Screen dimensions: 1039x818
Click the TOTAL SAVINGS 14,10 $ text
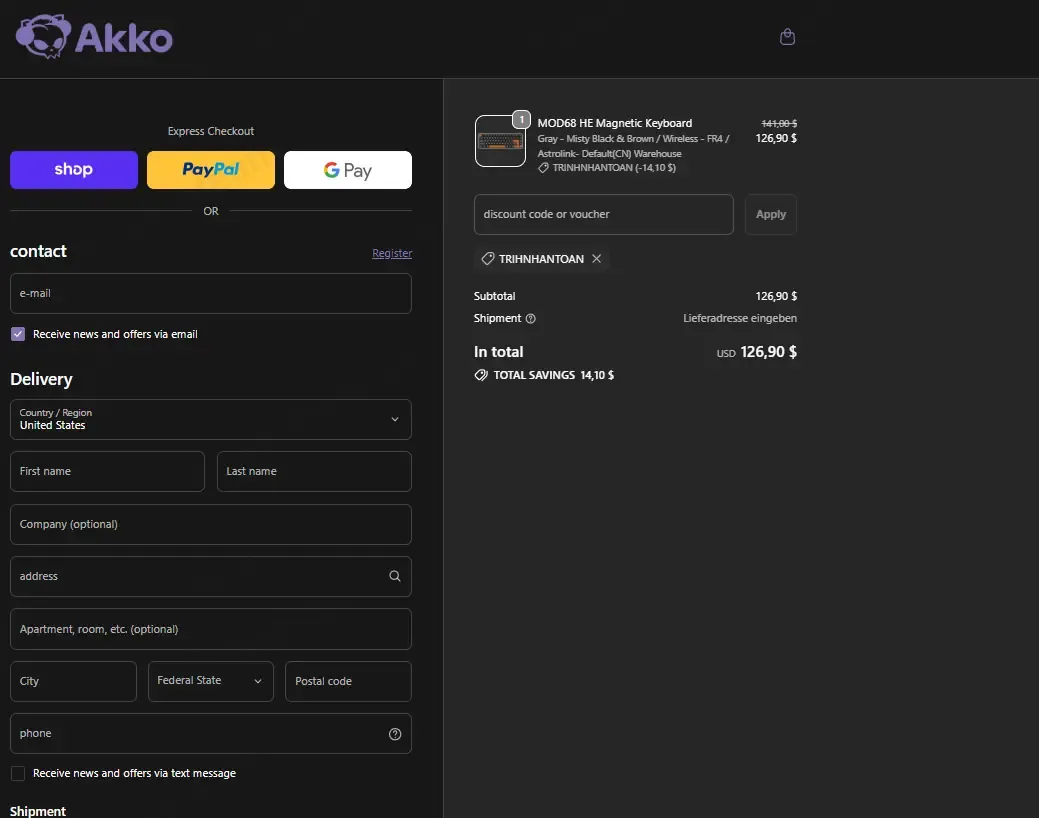[x=553, y=375]
